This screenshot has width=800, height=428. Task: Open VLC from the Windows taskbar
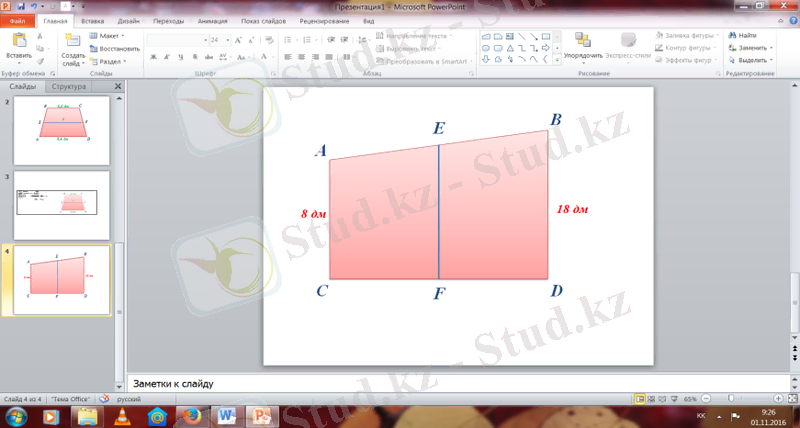[x=122, y=413]
